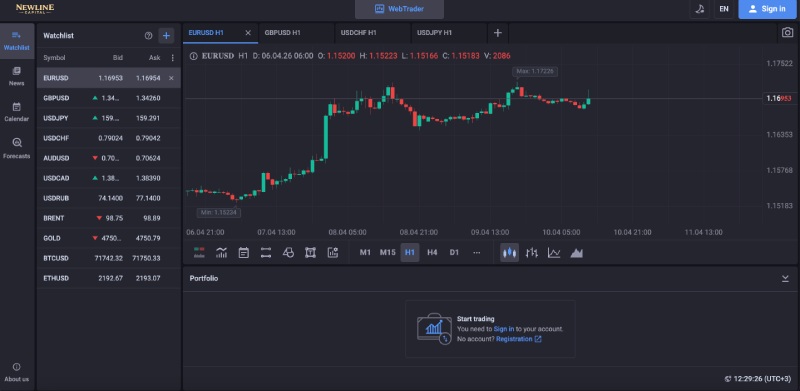Open the horizontal lines drawing tool

pos(266,252)
